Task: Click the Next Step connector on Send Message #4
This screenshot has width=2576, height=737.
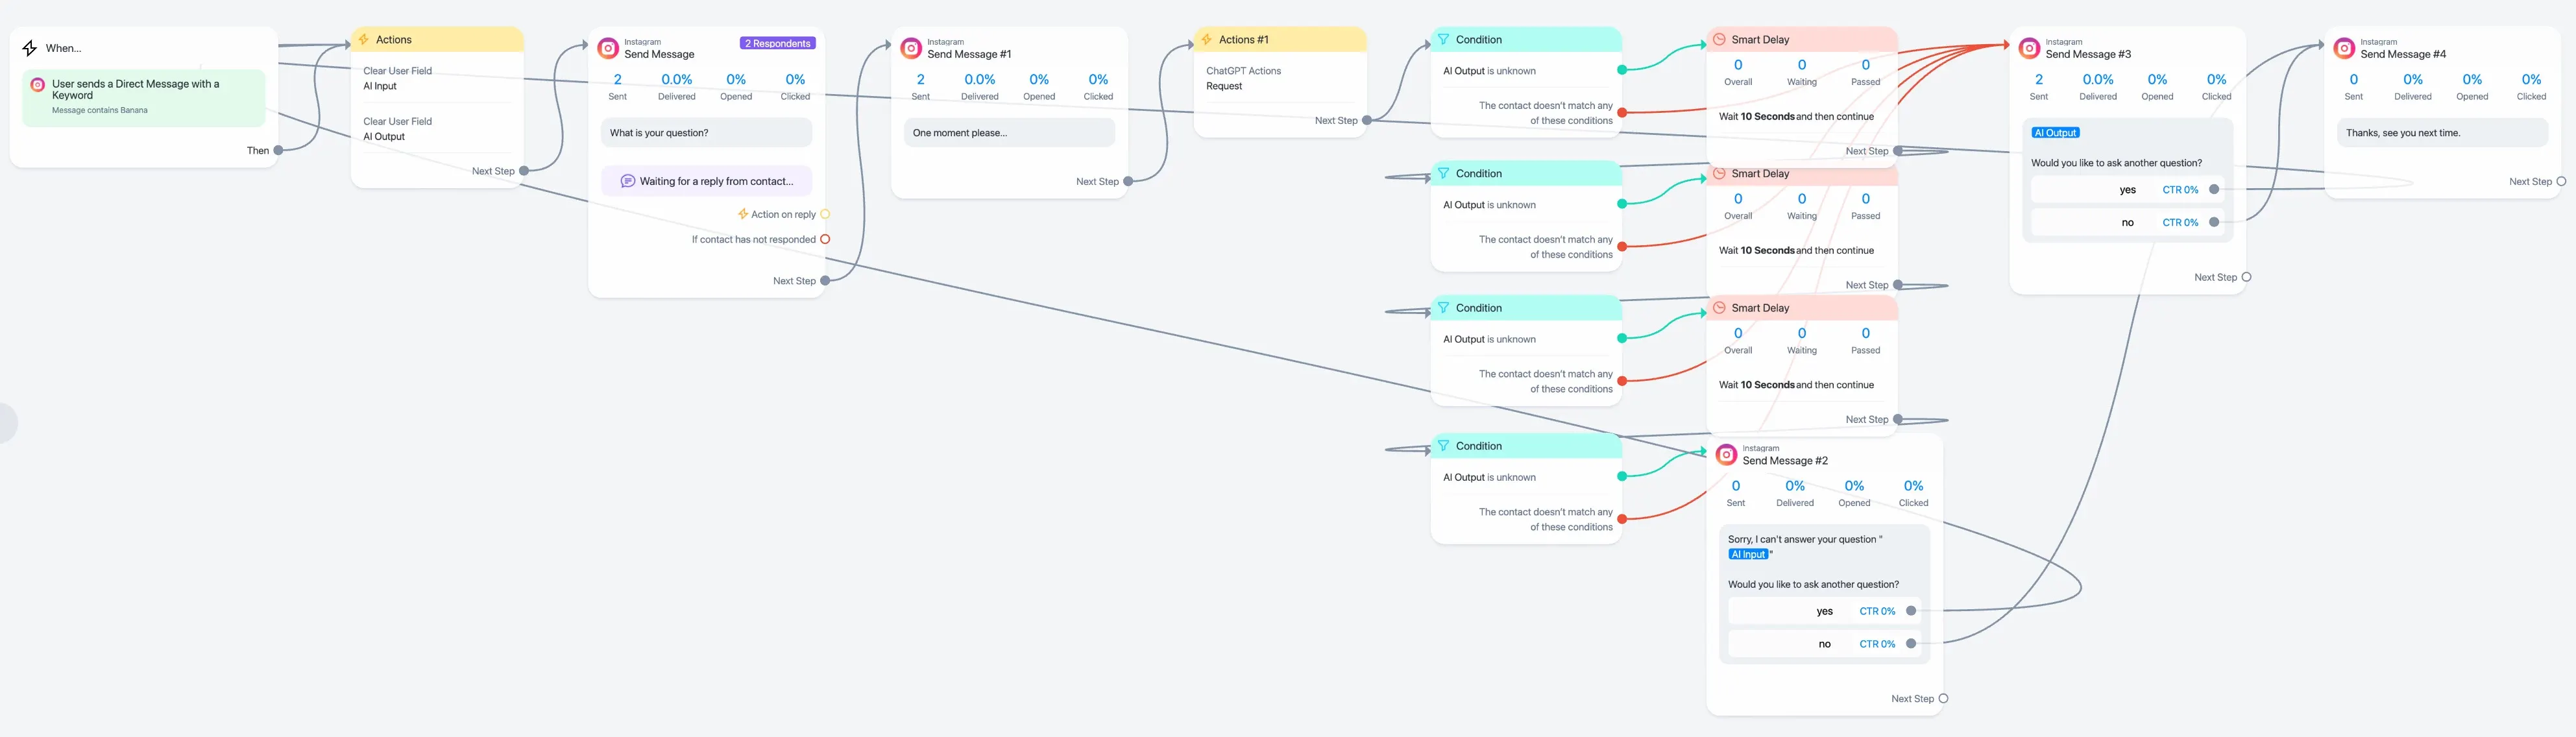Action: tap(2560, 182)
